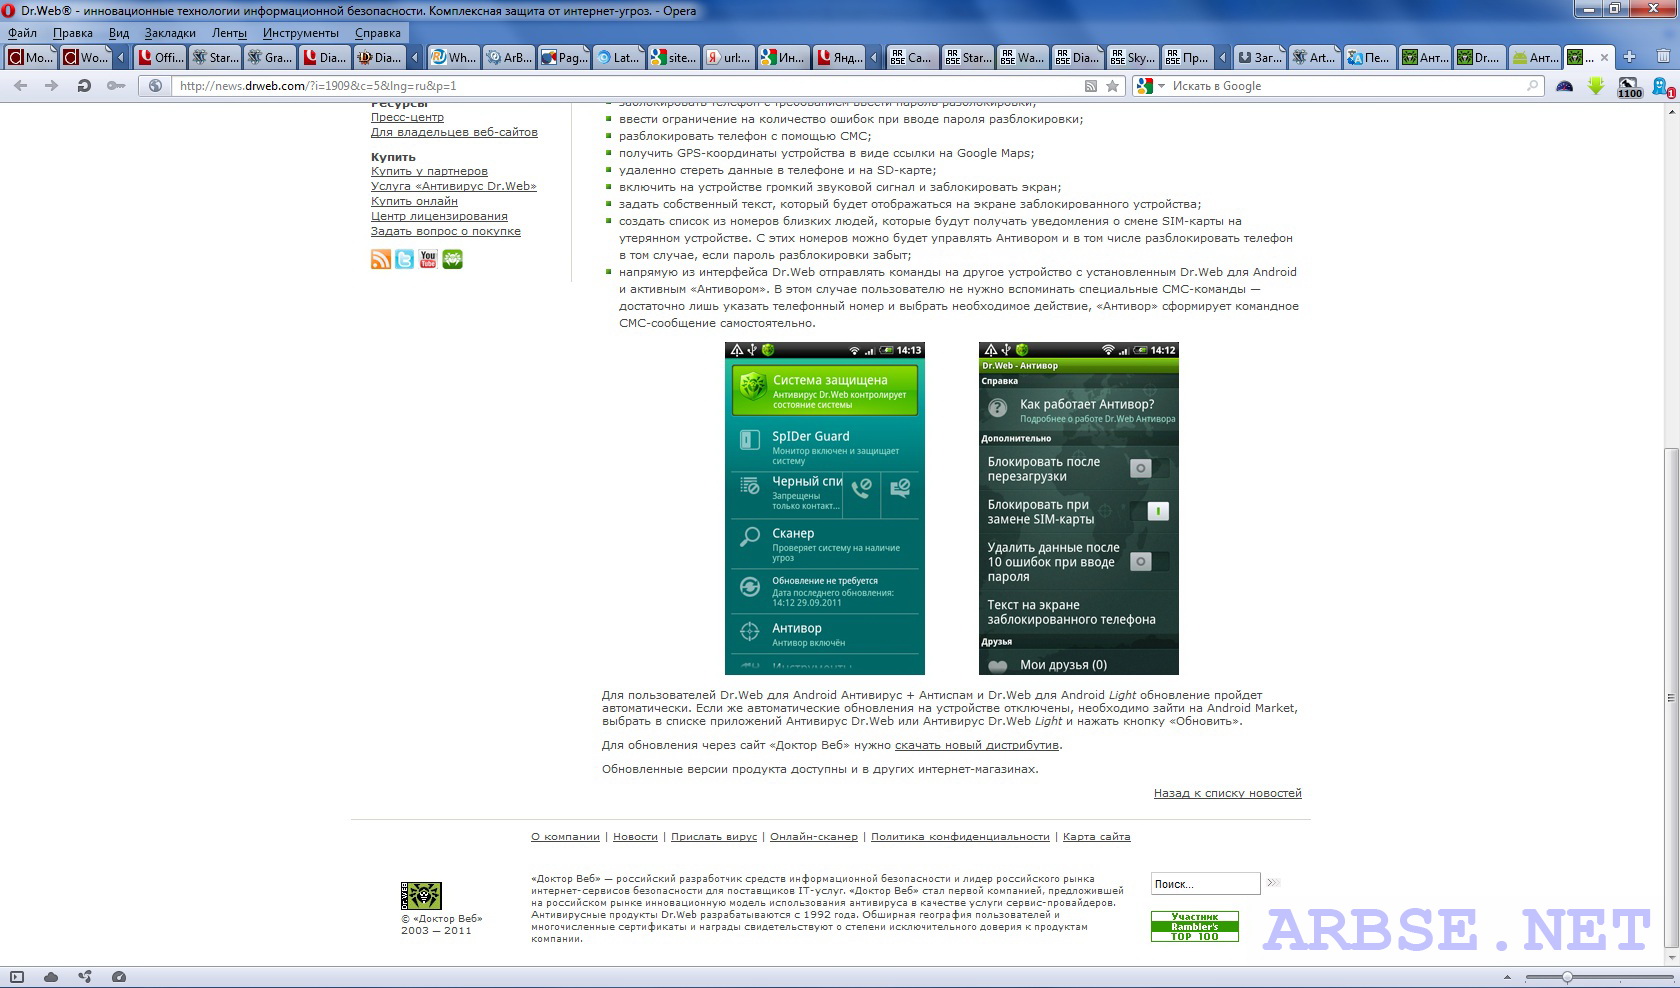Image resolution: width=1680 pixels, height=988 pixels.
Task: Open the password wand key icon
Action: click(116, 86)
